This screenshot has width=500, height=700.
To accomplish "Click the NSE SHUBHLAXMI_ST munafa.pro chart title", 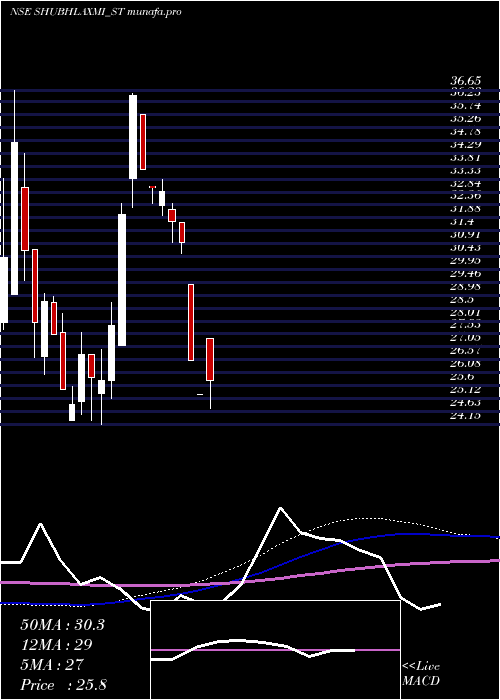I will tap(96, 12).
